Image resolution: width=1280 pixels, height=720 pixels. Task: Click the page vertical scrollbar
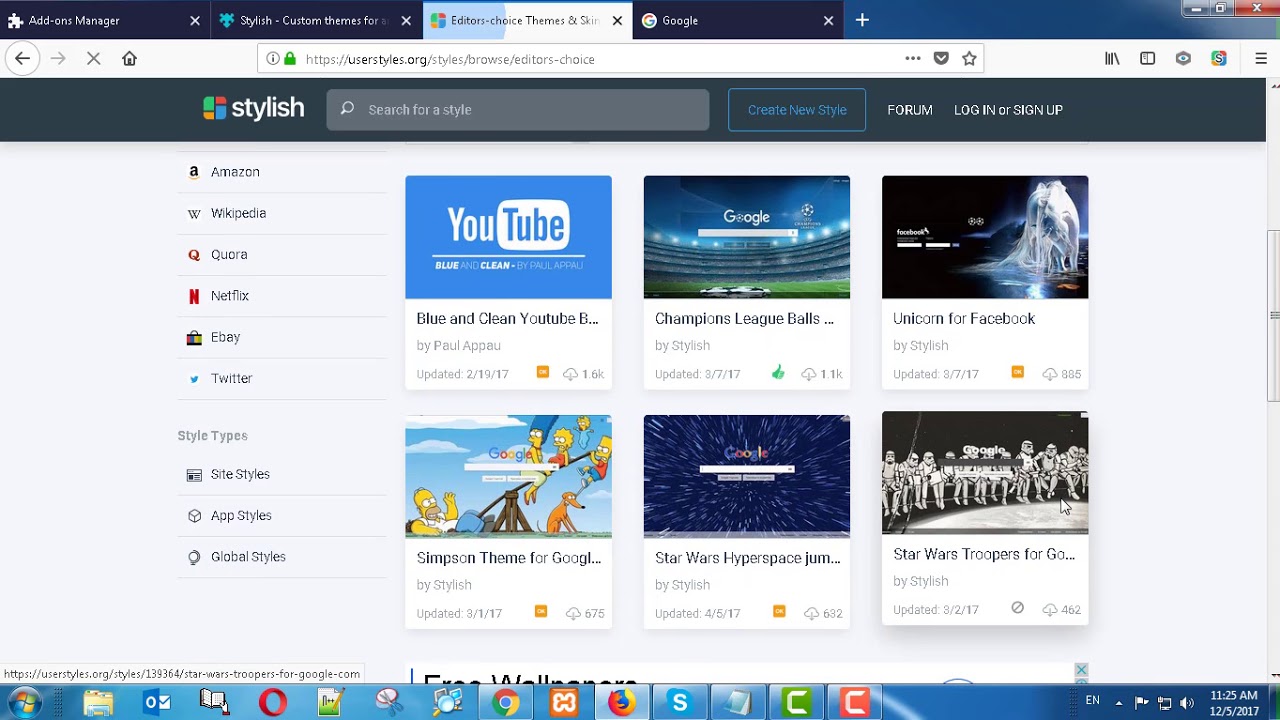click(x=1273, y=315)
